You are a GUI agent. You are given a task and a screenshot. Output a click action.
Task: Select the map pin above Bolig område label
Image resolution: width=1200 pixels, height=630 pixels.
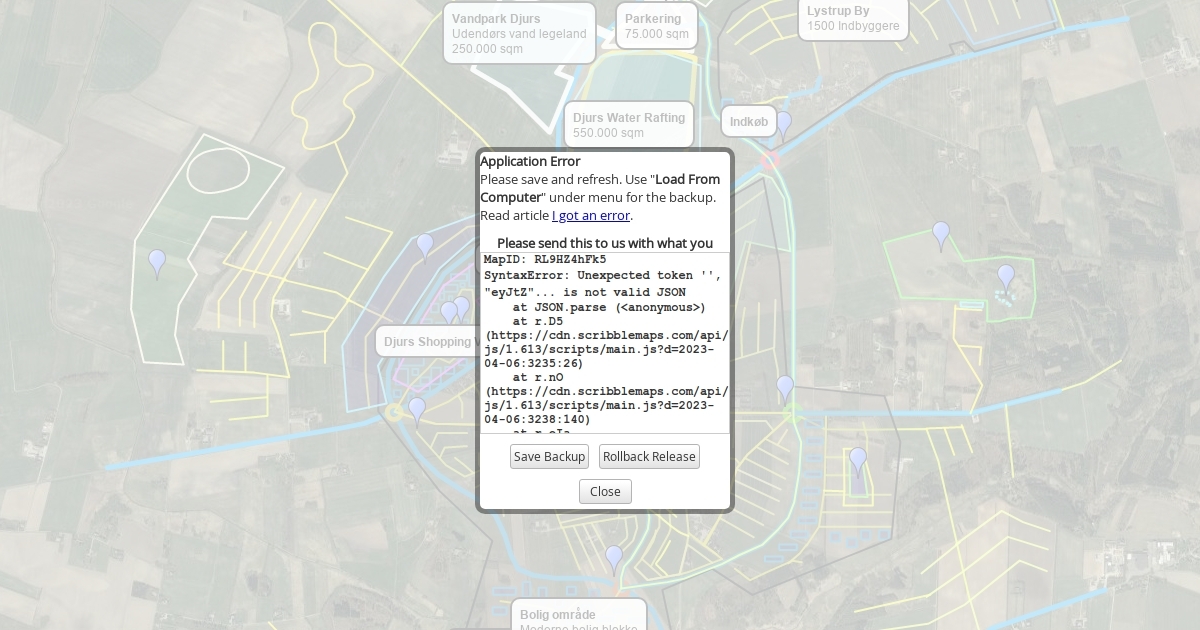click(x=614, y=558)
